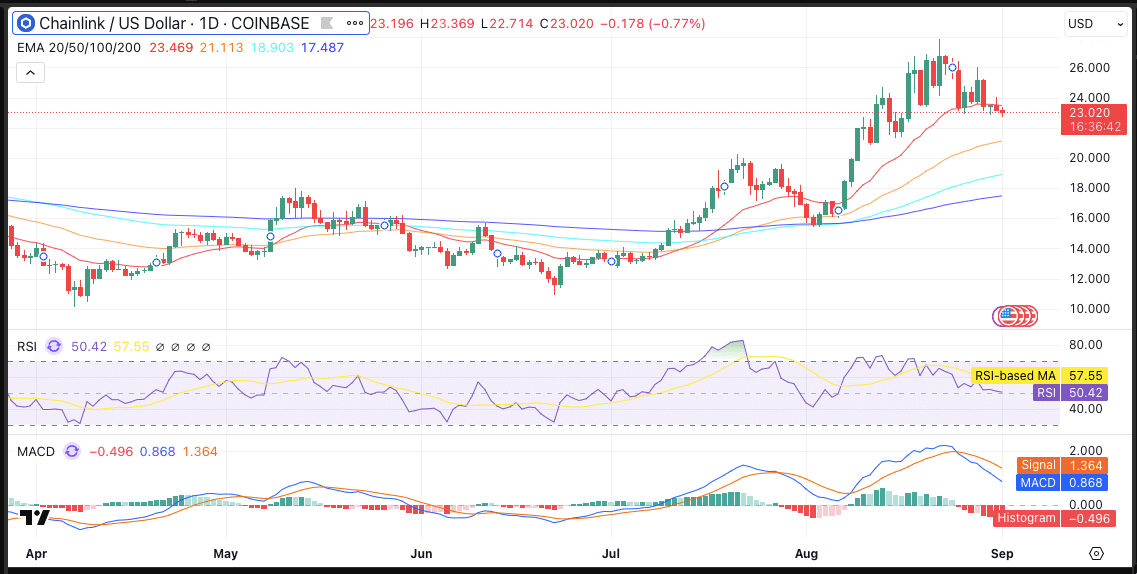Click the circle event marker in late April

point(156,262)
